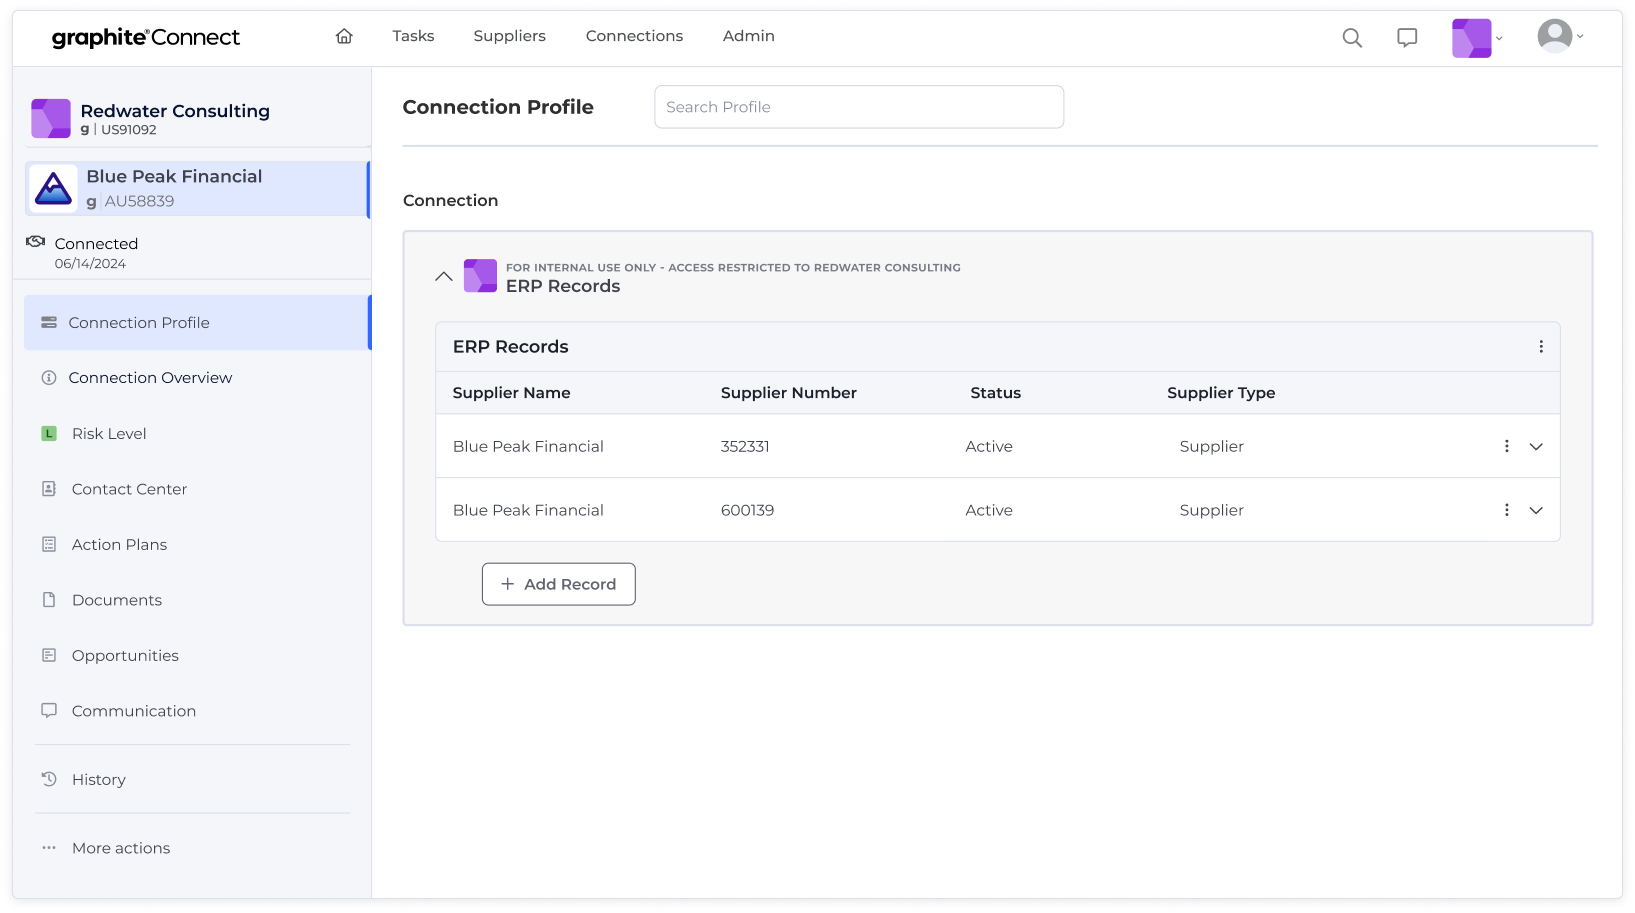This screenshot has height=913, width=1635.
Task: Open the Tasks menu in navigation
Action: [413, 36]
